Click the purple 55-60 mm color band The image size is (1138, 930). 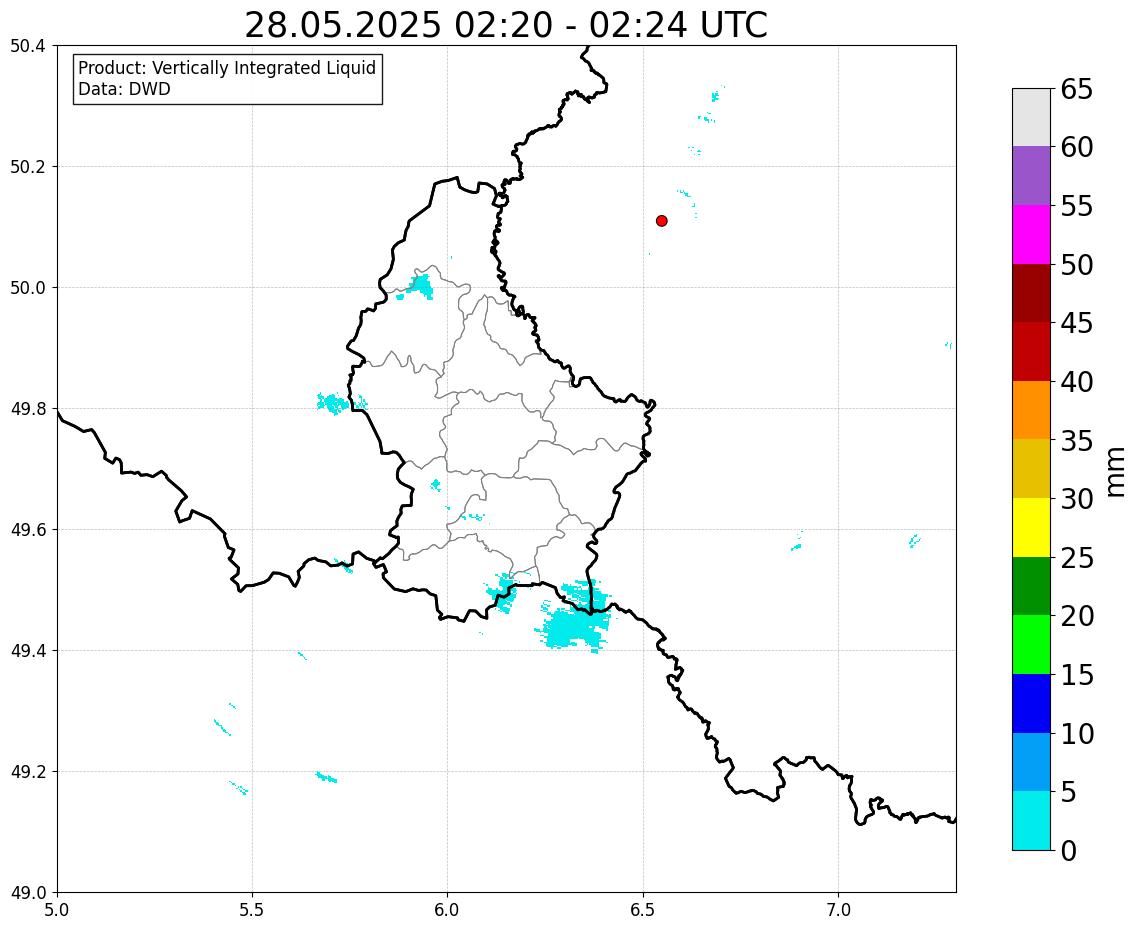click(x=1031, y=176)
